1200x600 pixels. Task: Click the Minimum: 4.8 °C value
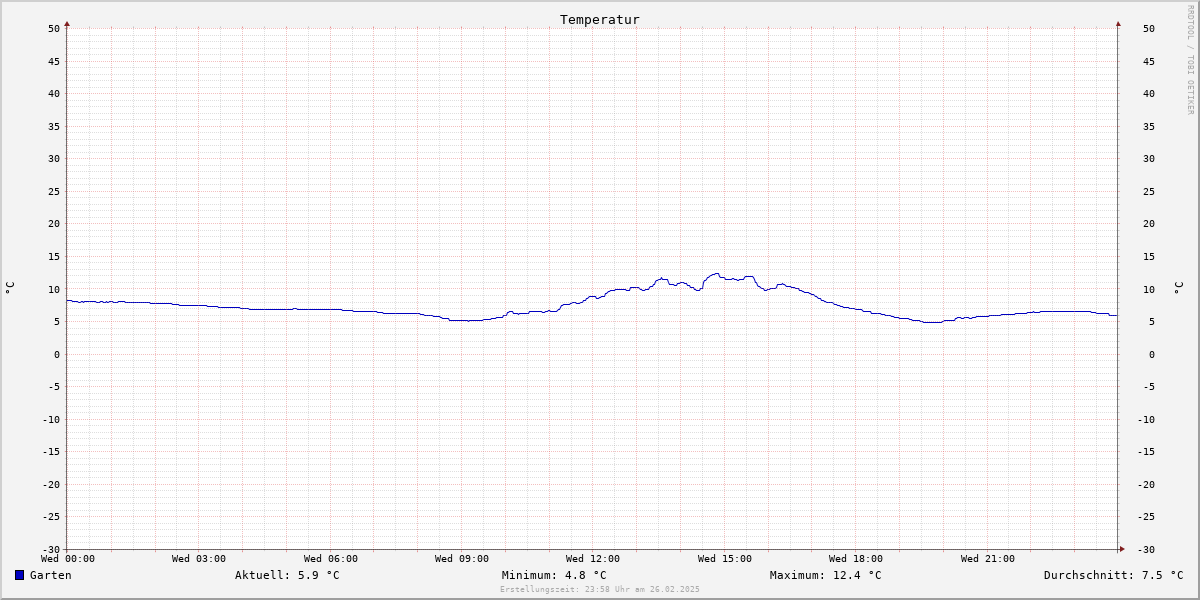click(x=554, y=575)
